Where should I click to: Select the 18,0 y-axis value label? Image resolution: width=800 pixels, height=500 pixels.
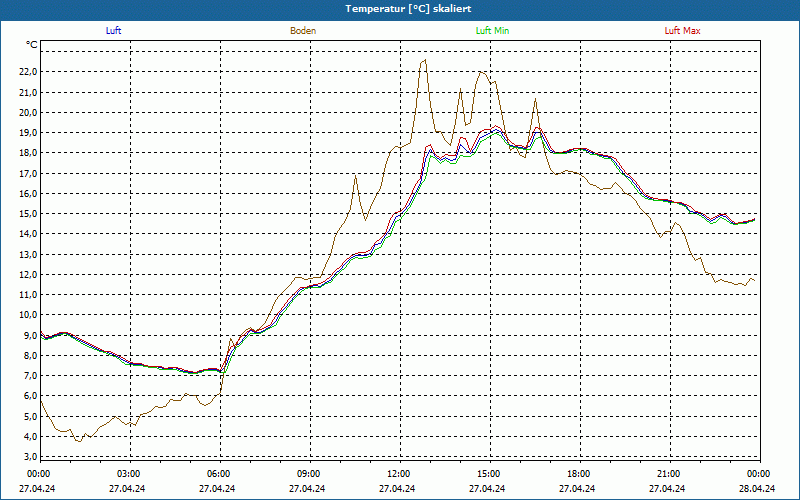point(26,153)
